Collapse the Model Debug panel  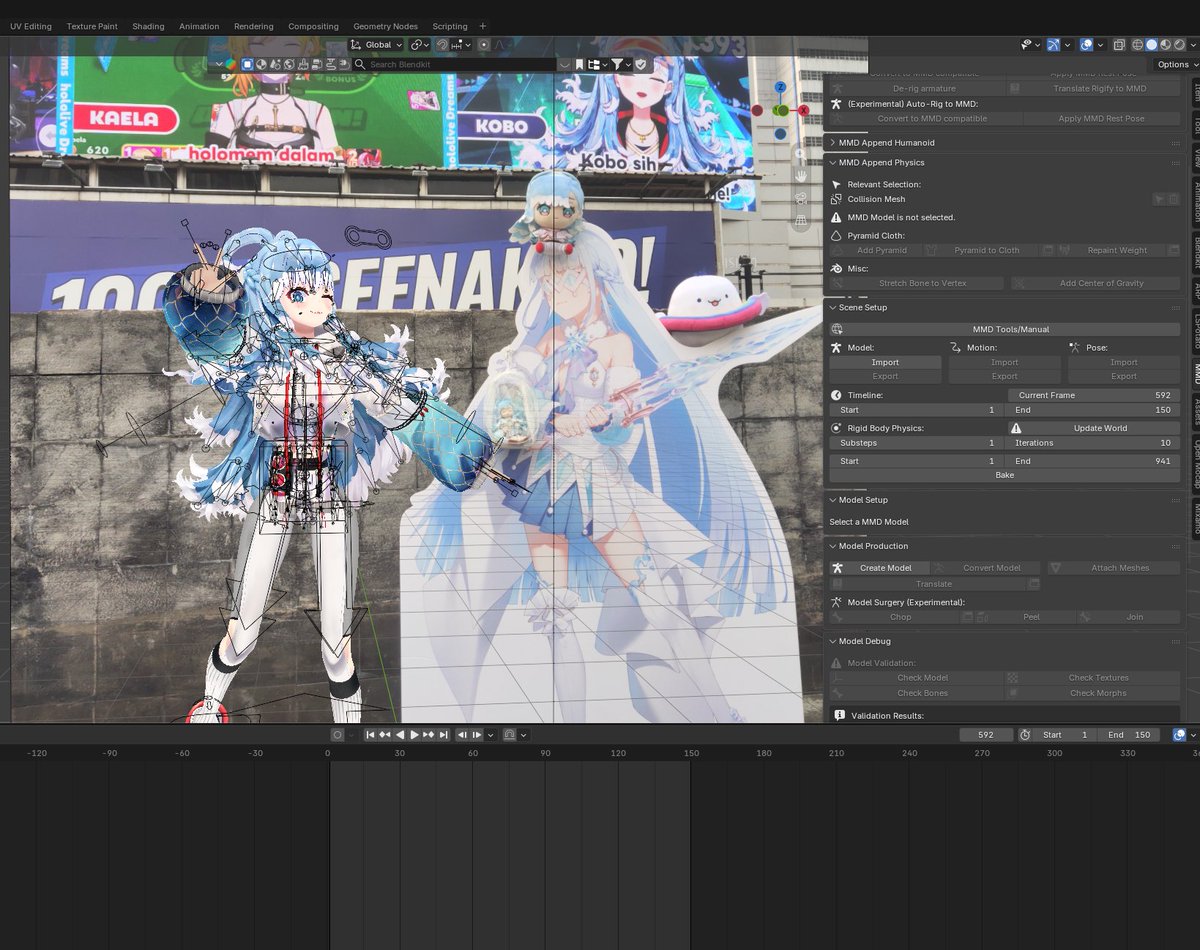(864, 641)
